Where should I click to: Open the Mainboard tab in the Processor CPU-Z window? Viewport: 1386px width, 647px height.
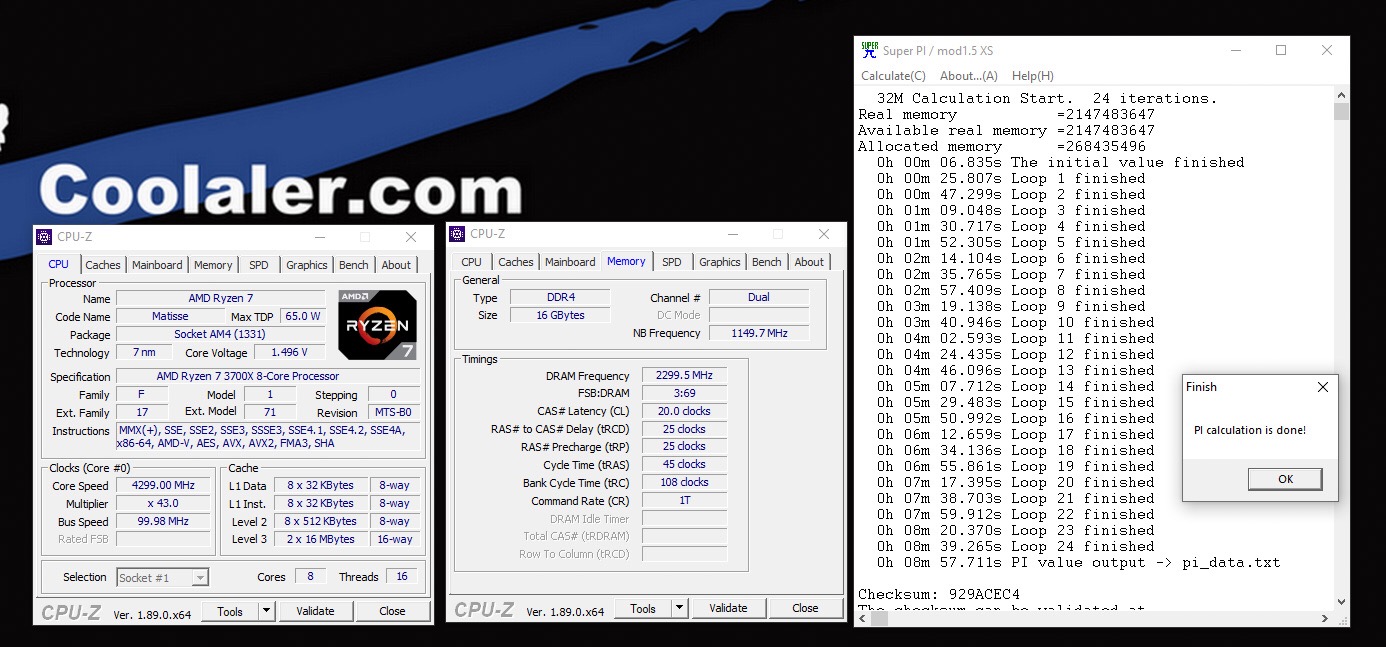click(x=158, y=265)
